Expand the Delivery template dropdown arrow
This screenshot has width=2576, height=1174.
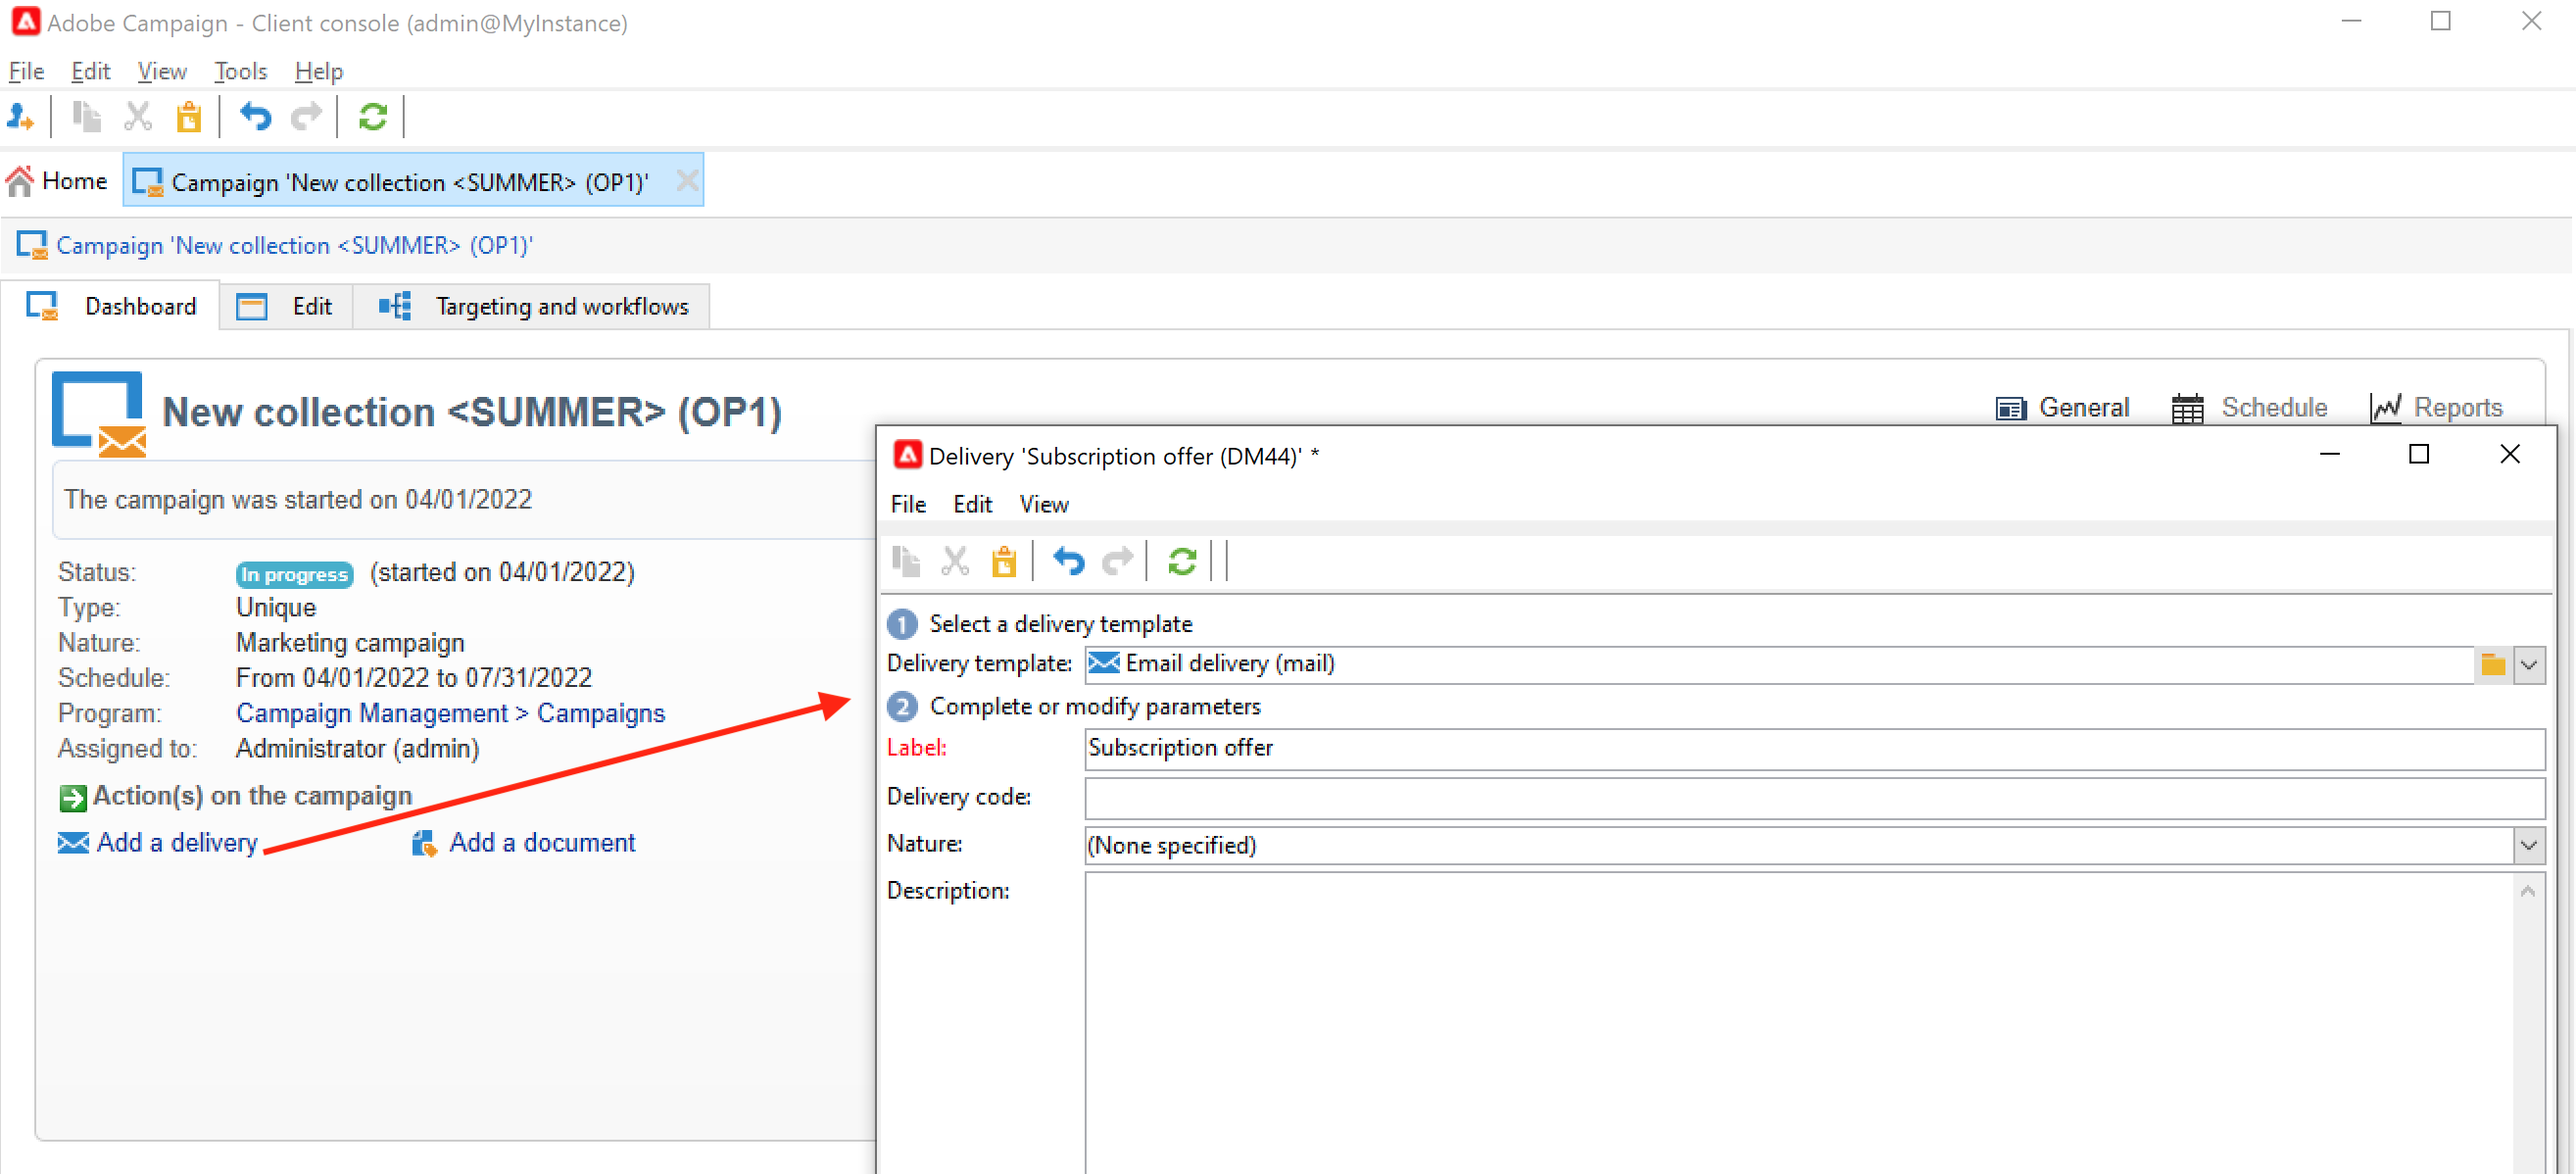[2529, 664]
